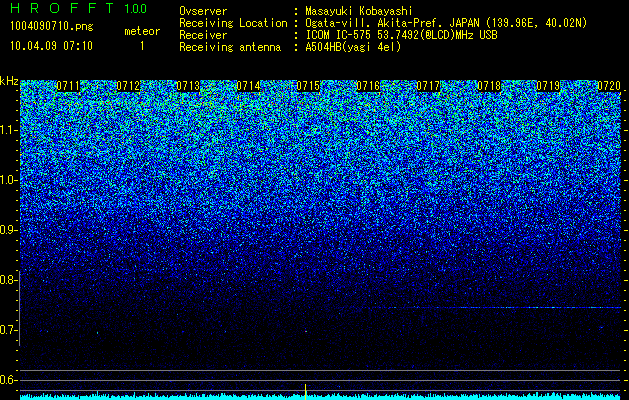Screen dimensions: 629x400
Task: Click the 0.7 kHz axis label
Action: point(8,330)
